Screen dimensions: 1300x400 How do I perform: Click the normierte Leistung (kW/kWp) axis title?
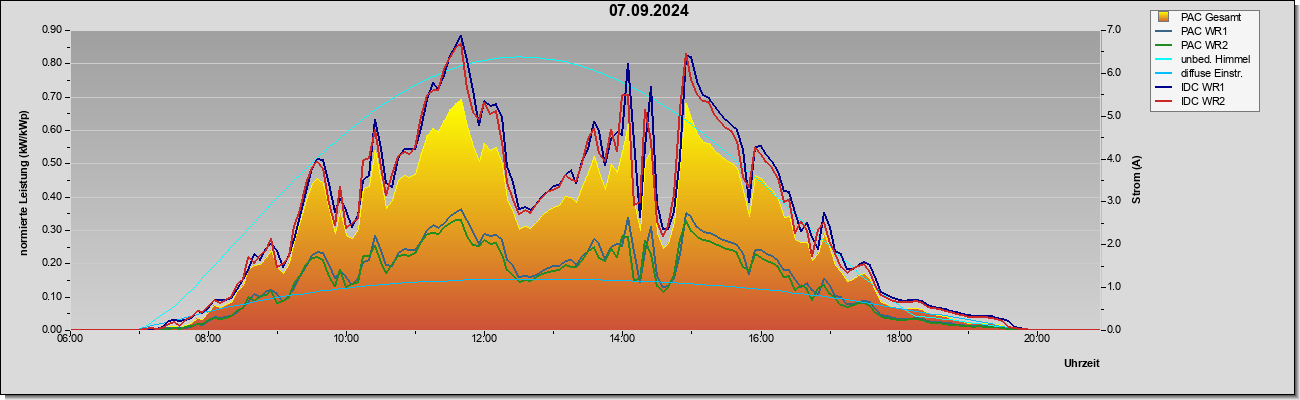(x=23, y=180)
